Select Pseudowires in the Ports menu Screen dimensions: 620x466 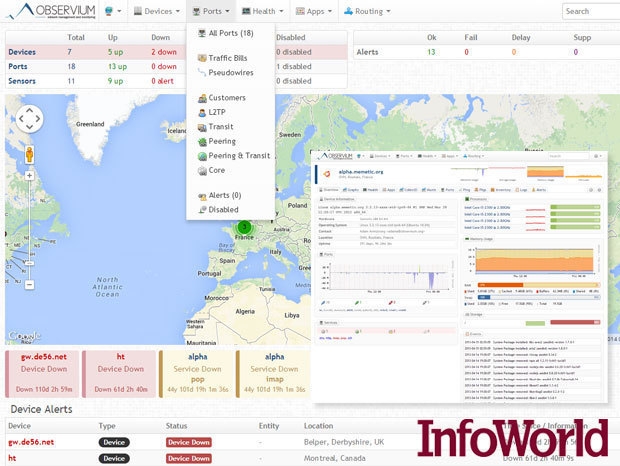[235, 73]
